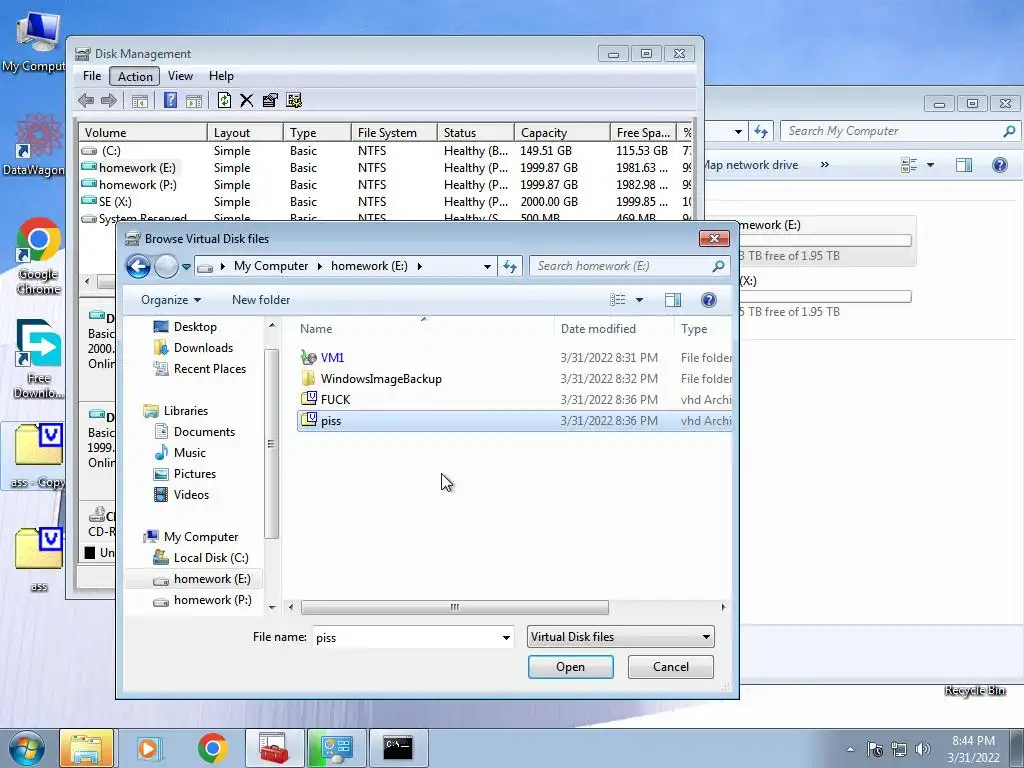
Task: Click the Refresh icon in Disk Management toolbar
Action: [224, 100]
